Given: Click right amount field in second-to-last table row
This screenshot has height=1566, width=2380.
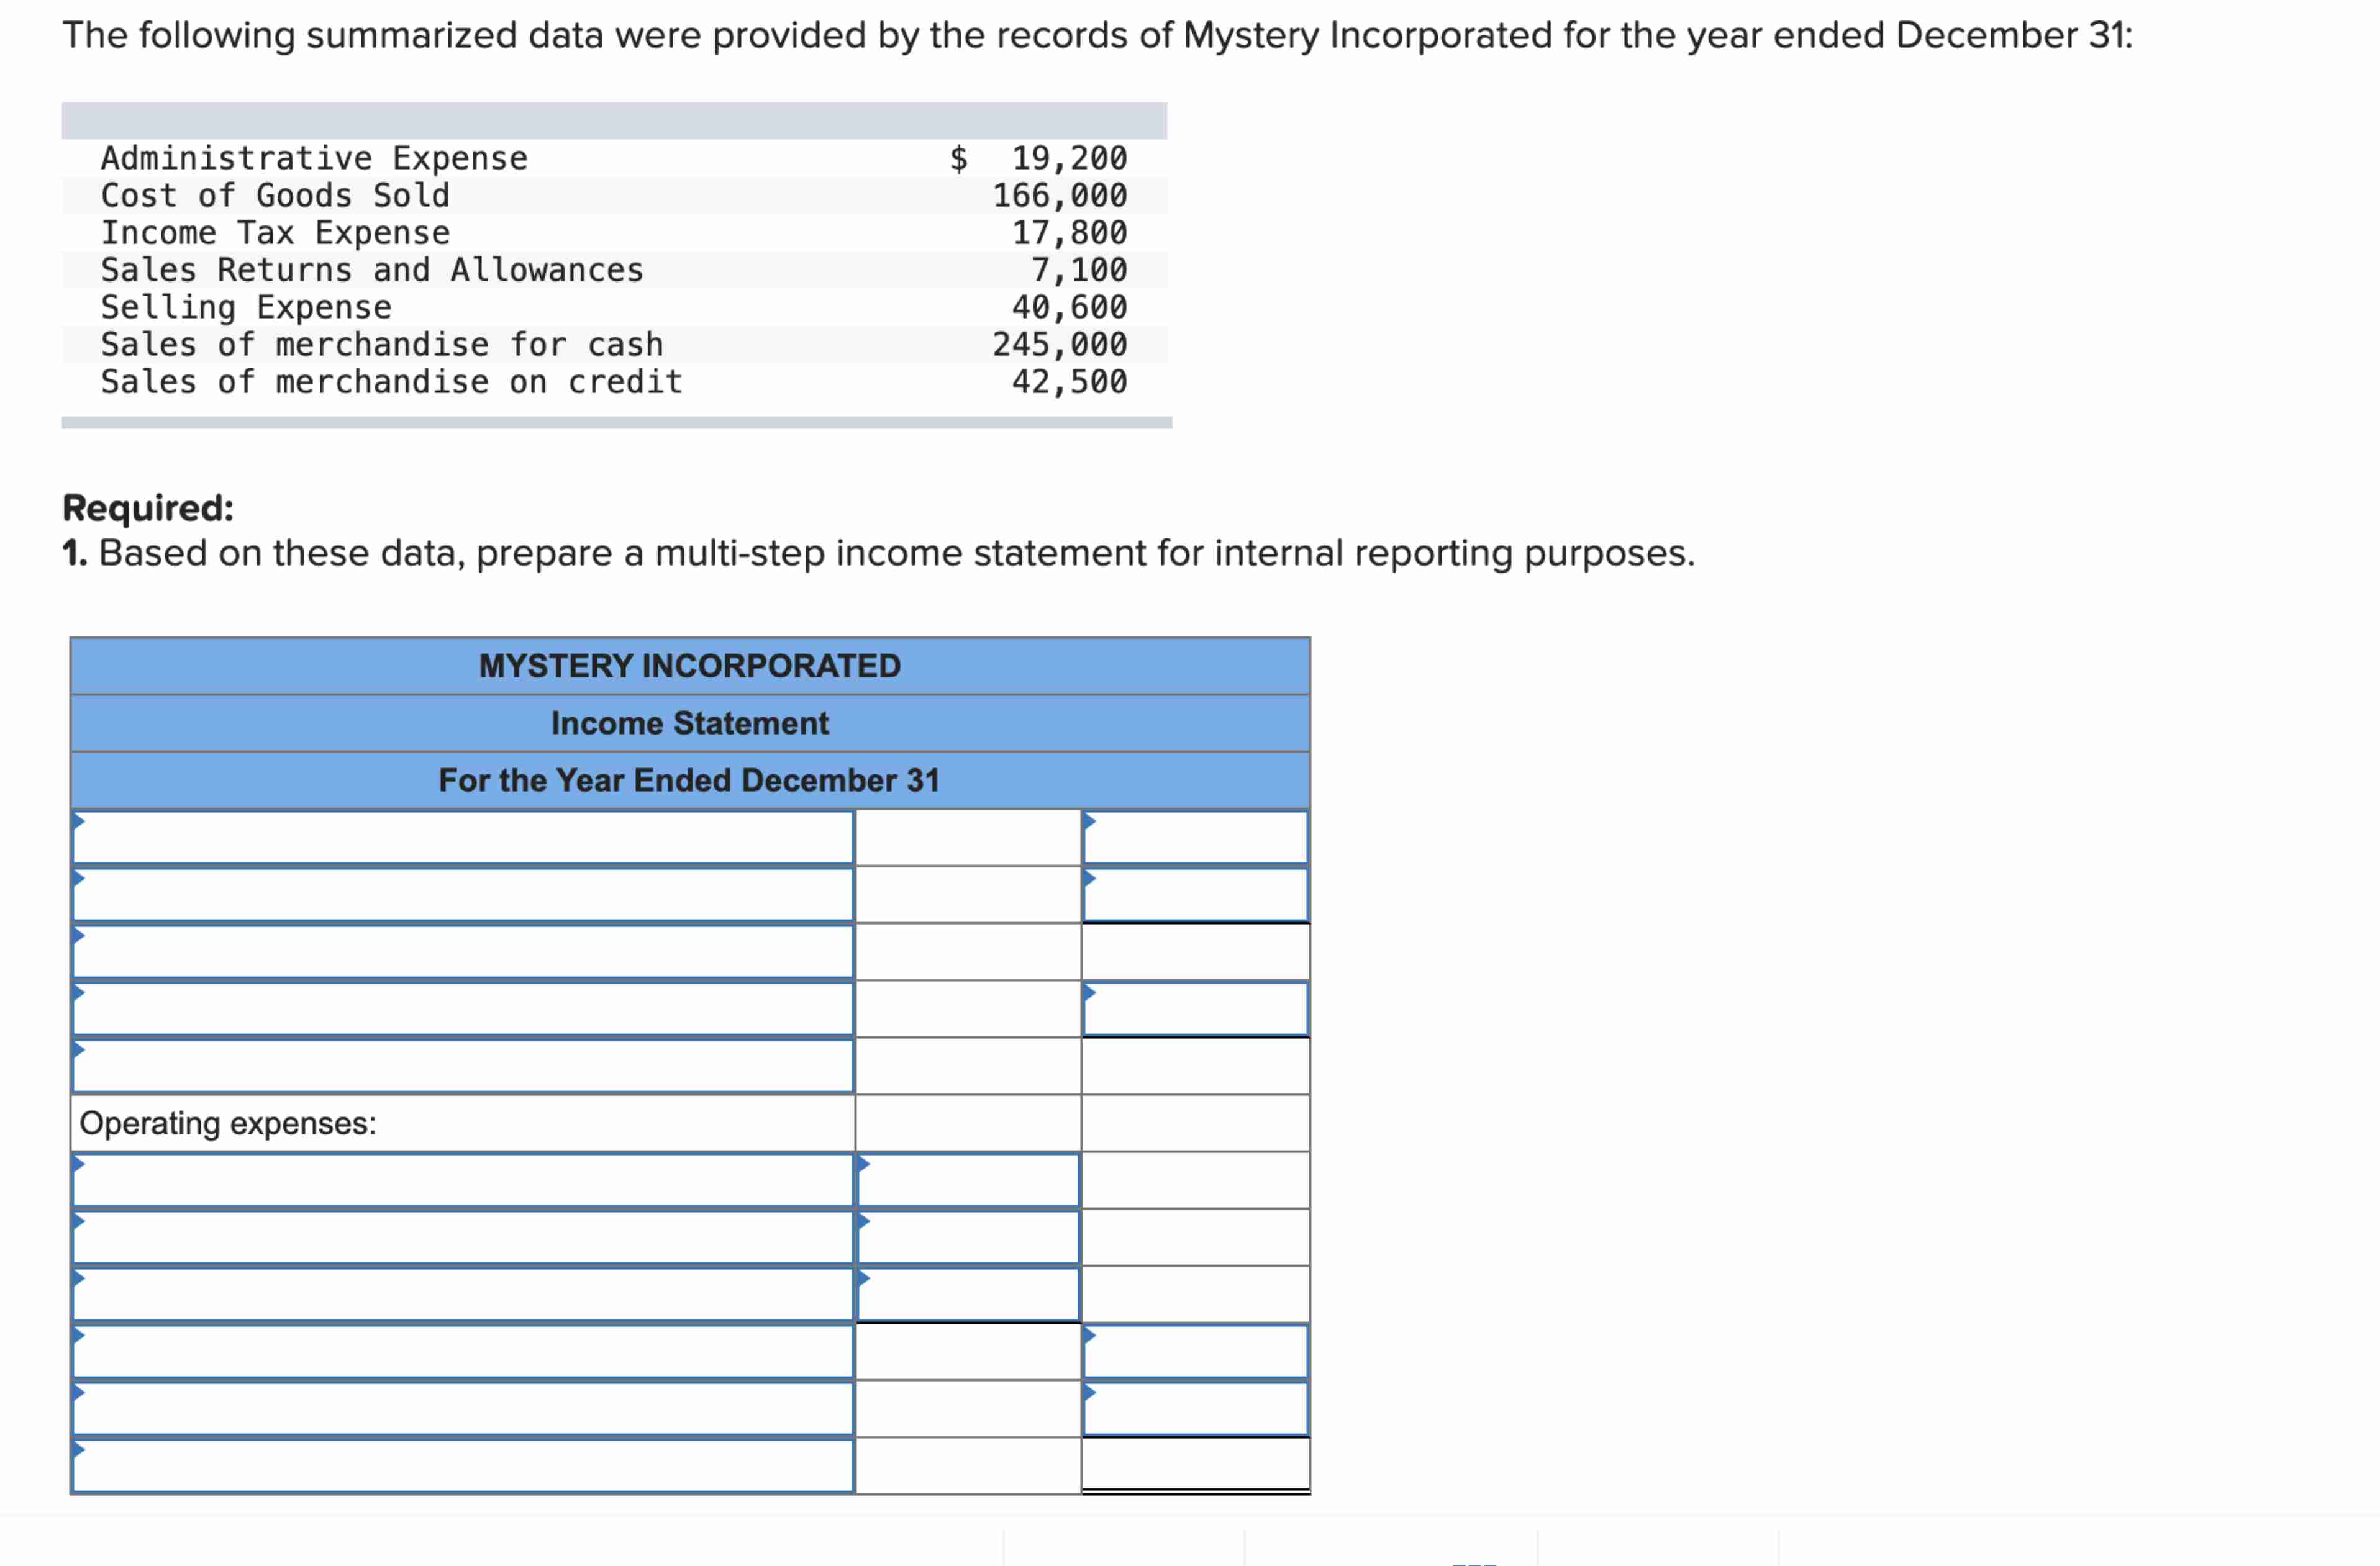Looking at the screenshot, I should pyautogui.click(x=1195, y=1409).
